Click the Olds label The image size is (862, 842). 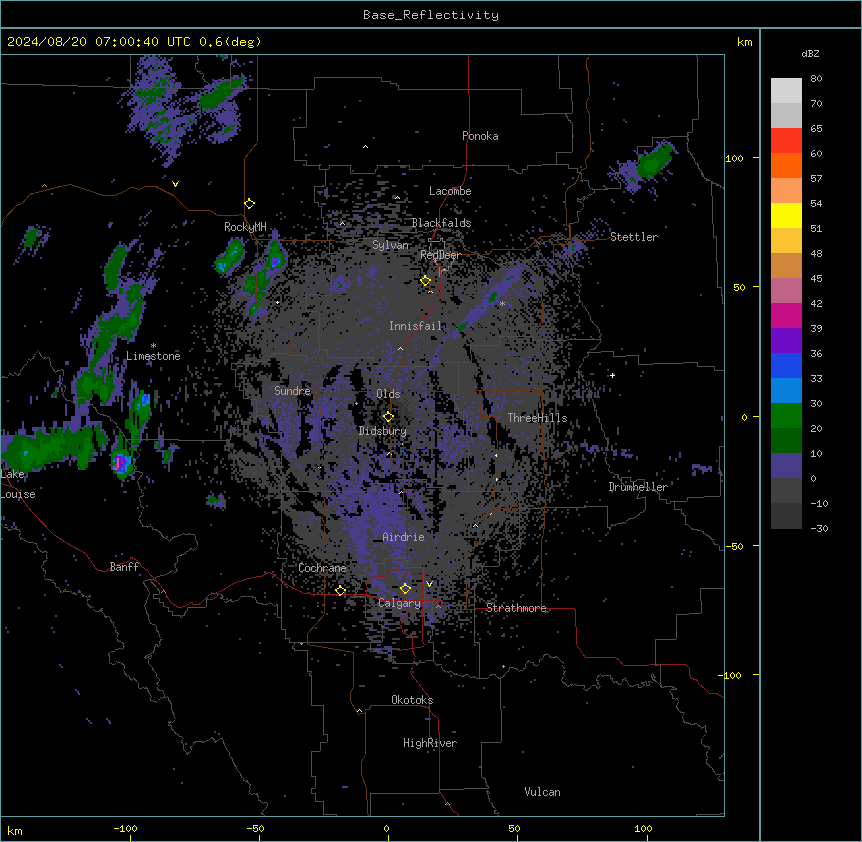coord(388,394)
